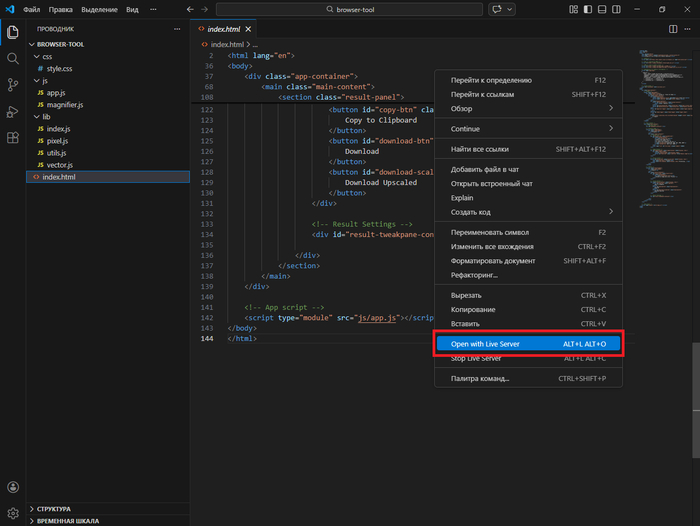Image resolution: width=700 pixels, height=526 pixels.
Task: Open style.css file in explorer
Action: point(60,69)
